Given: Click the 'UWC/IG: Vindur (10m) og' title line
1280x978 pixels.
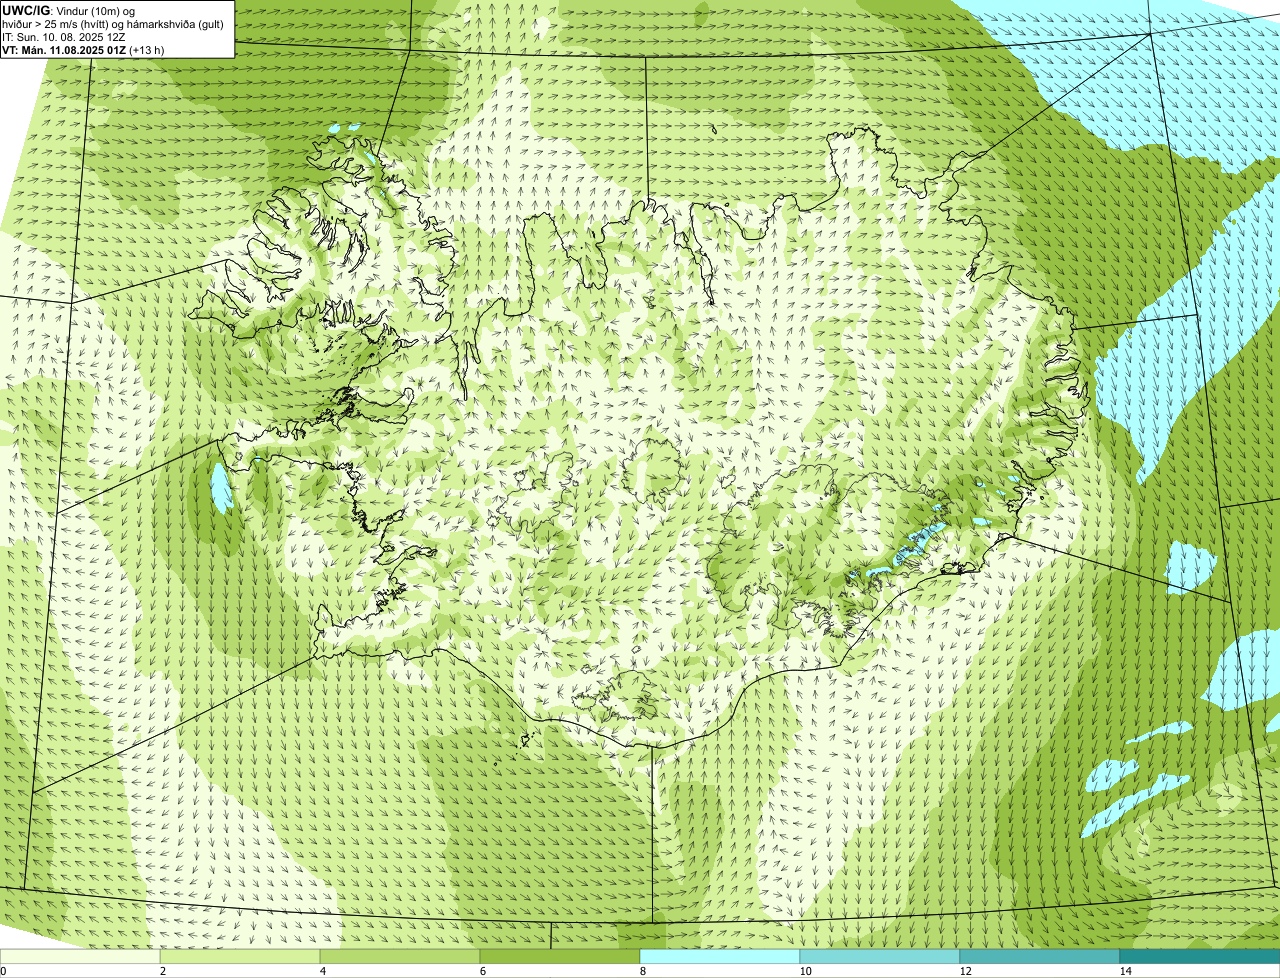Looking at the screenshot, I should [68, 11].
